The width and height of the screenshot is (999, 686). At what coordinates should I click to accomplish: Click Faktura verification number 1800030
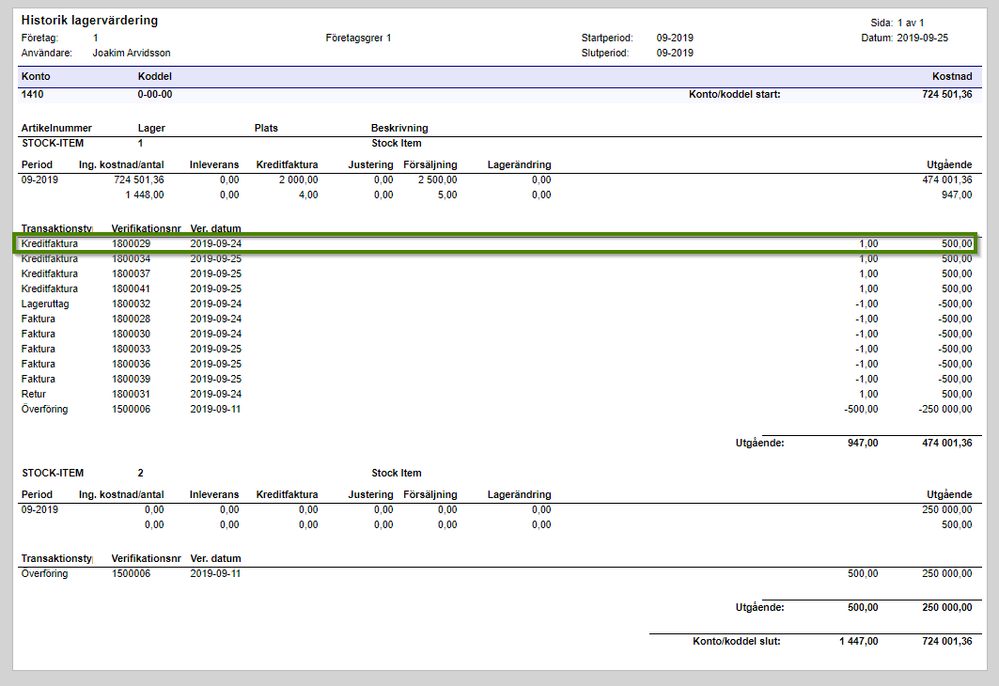coord(131,334)
